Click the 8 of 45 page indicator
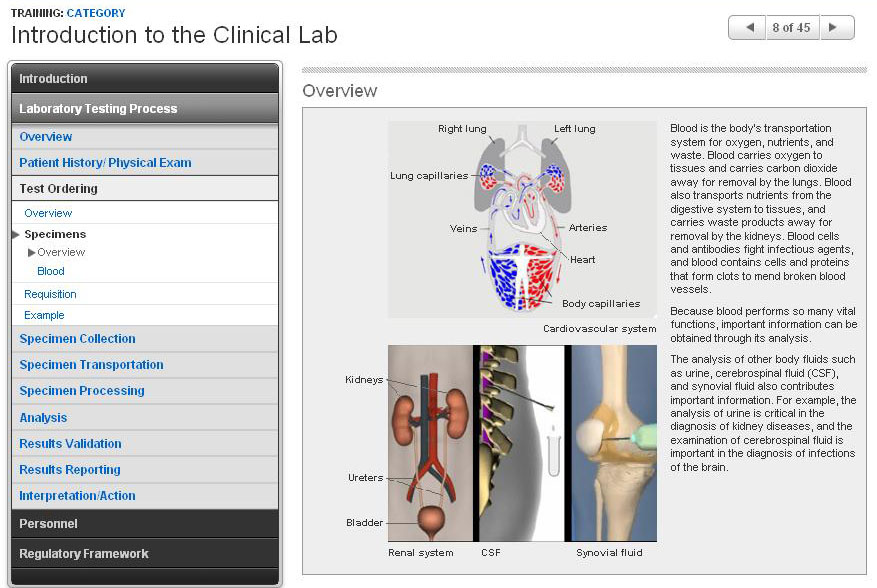877x588 pixels. point(791,28)
